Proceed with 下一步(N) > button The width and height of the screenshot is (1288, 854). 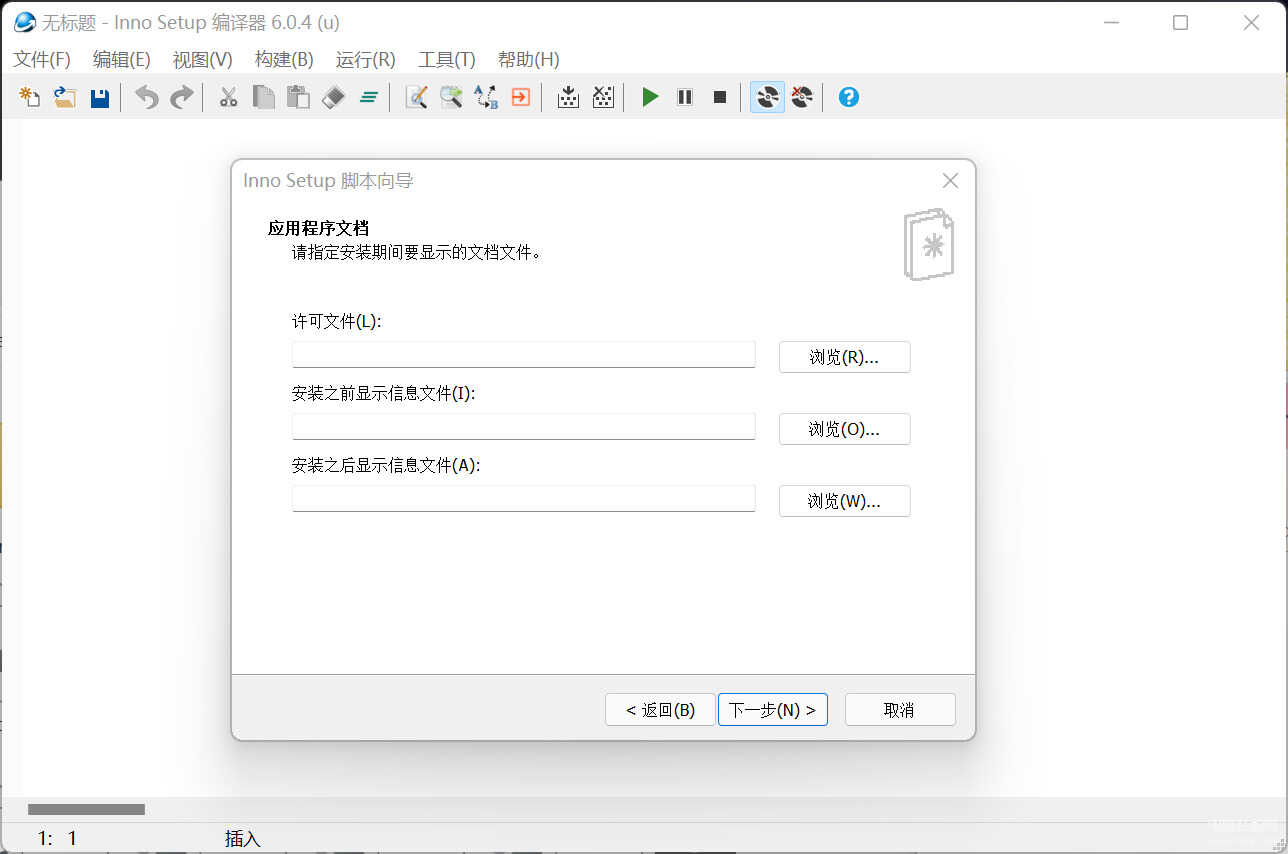[772, 710]
